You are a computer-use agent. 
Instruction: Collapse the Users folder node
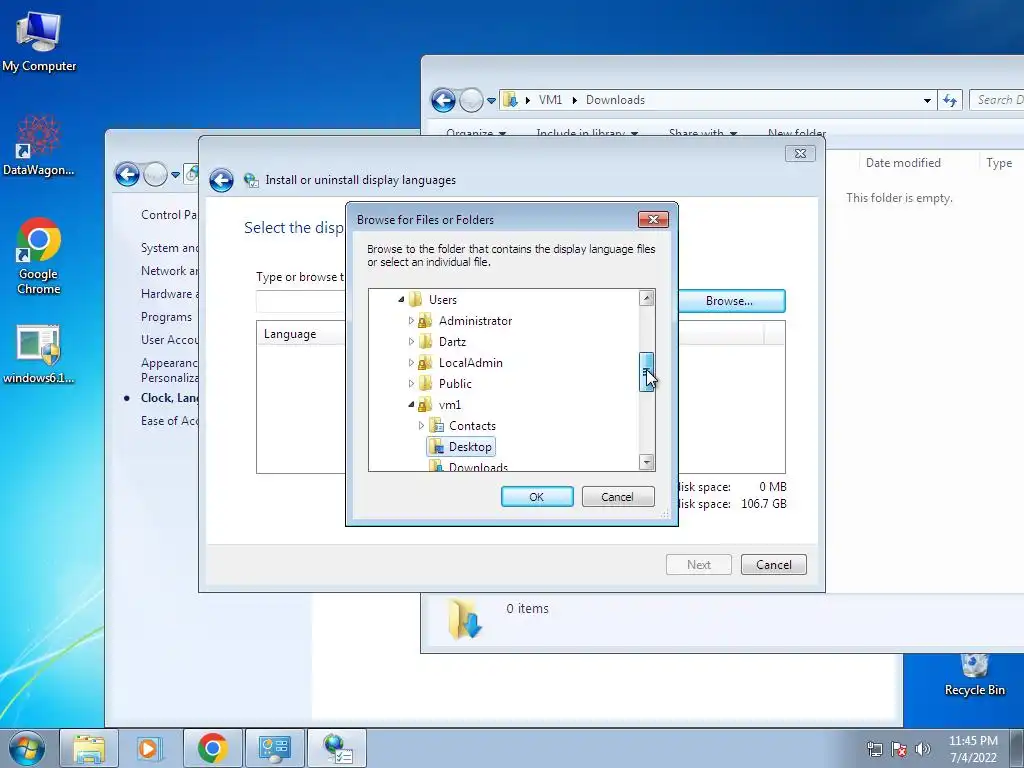coord(401,300)
